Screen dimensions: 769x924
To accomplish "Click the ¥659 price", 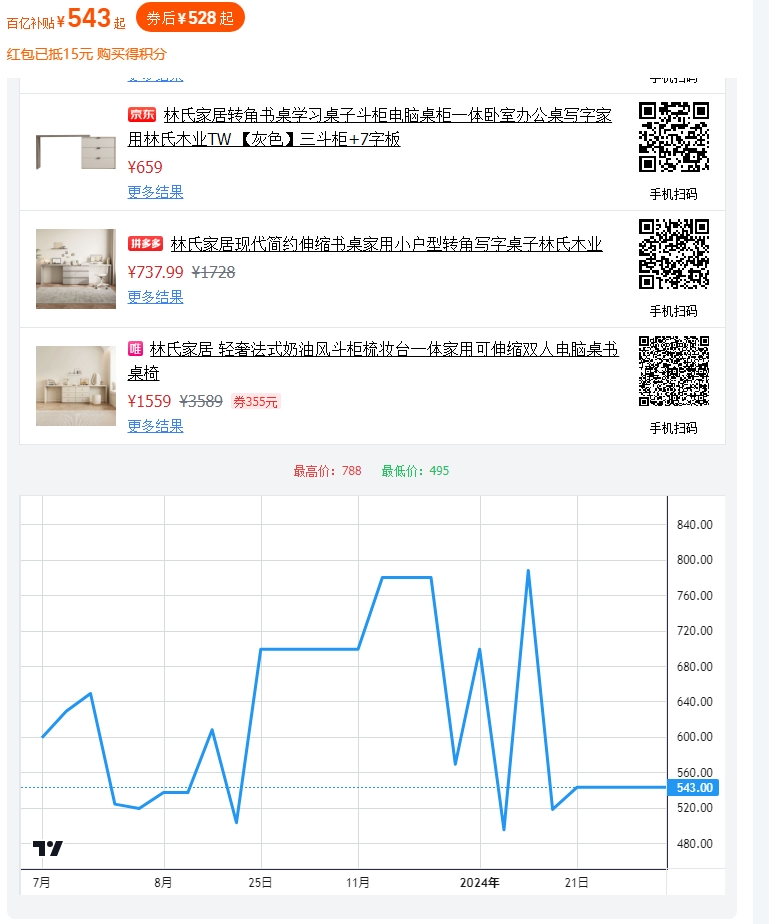I will [145, 167].
